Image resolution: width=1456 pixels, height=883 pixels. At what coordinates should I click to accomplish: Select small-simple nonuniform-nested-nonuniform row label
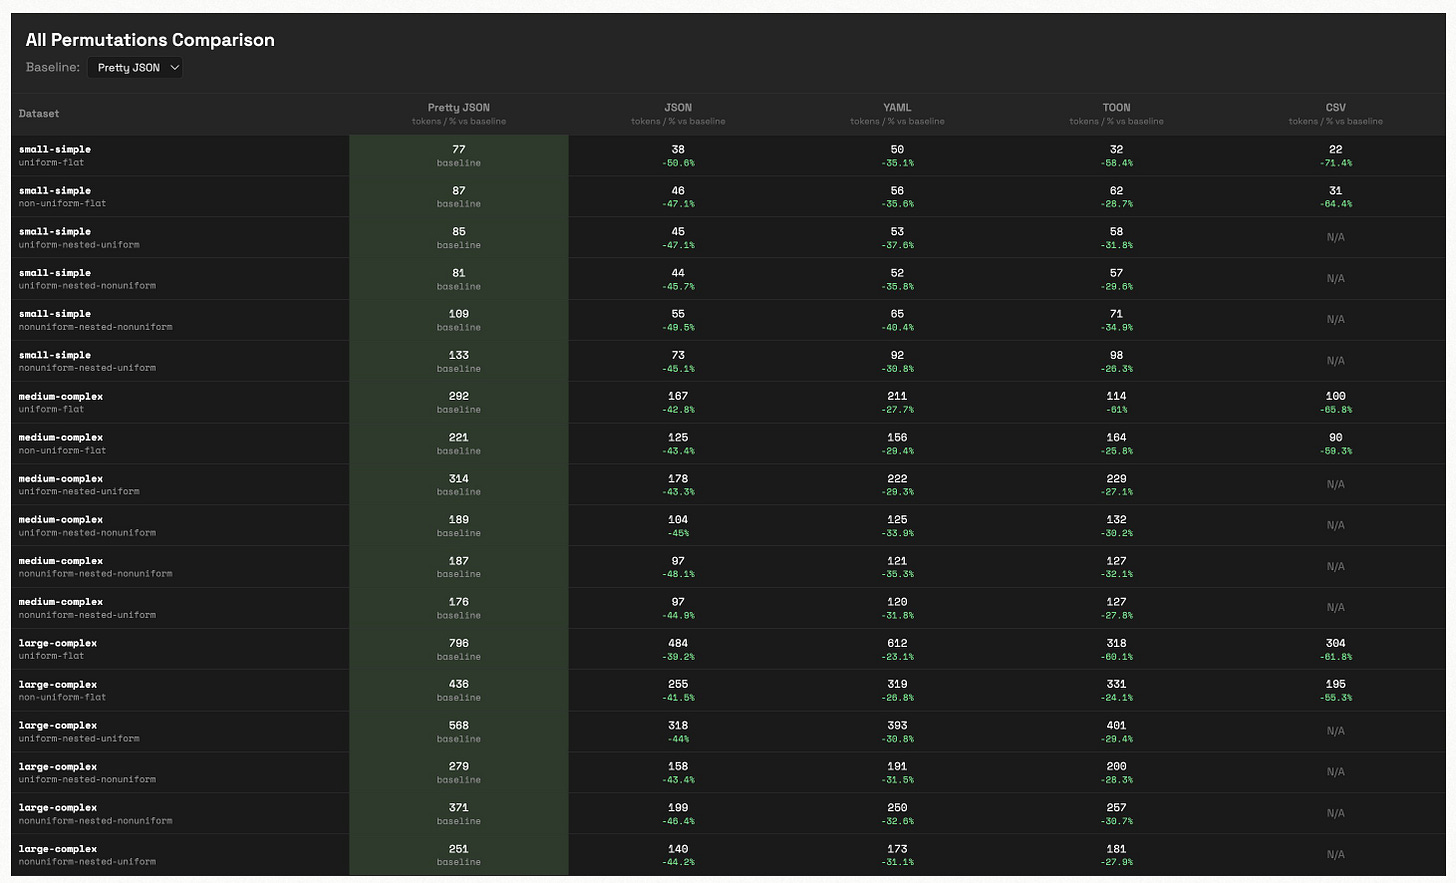point(95,319)
